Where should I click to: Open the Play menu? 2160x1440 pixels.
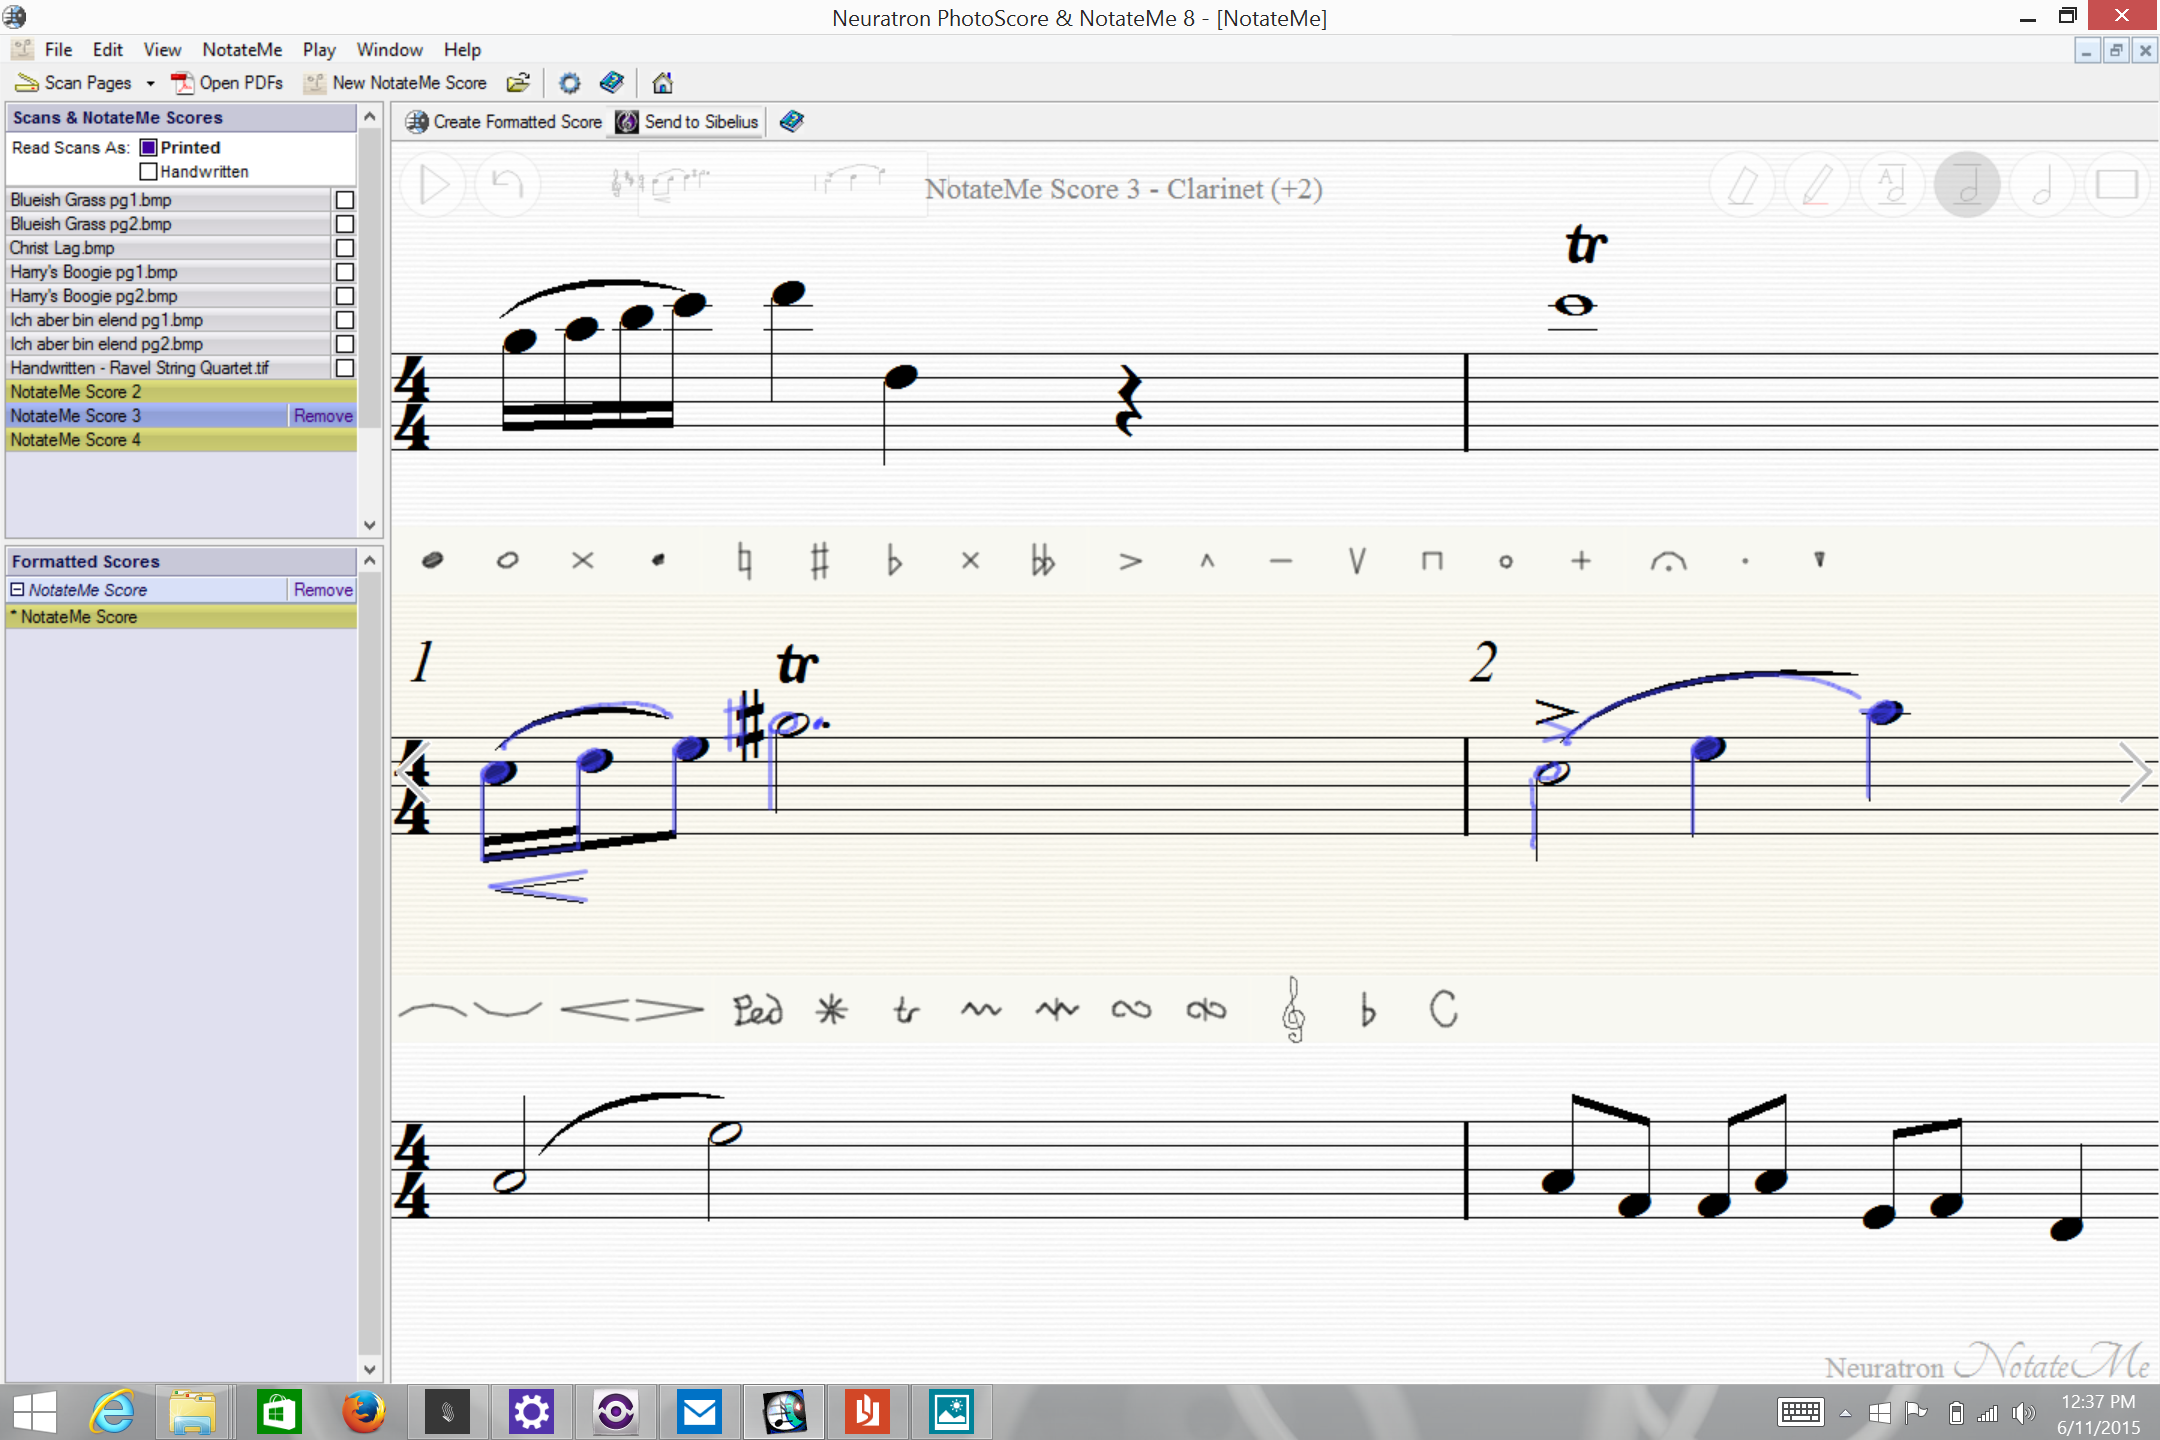pos(318,48)
